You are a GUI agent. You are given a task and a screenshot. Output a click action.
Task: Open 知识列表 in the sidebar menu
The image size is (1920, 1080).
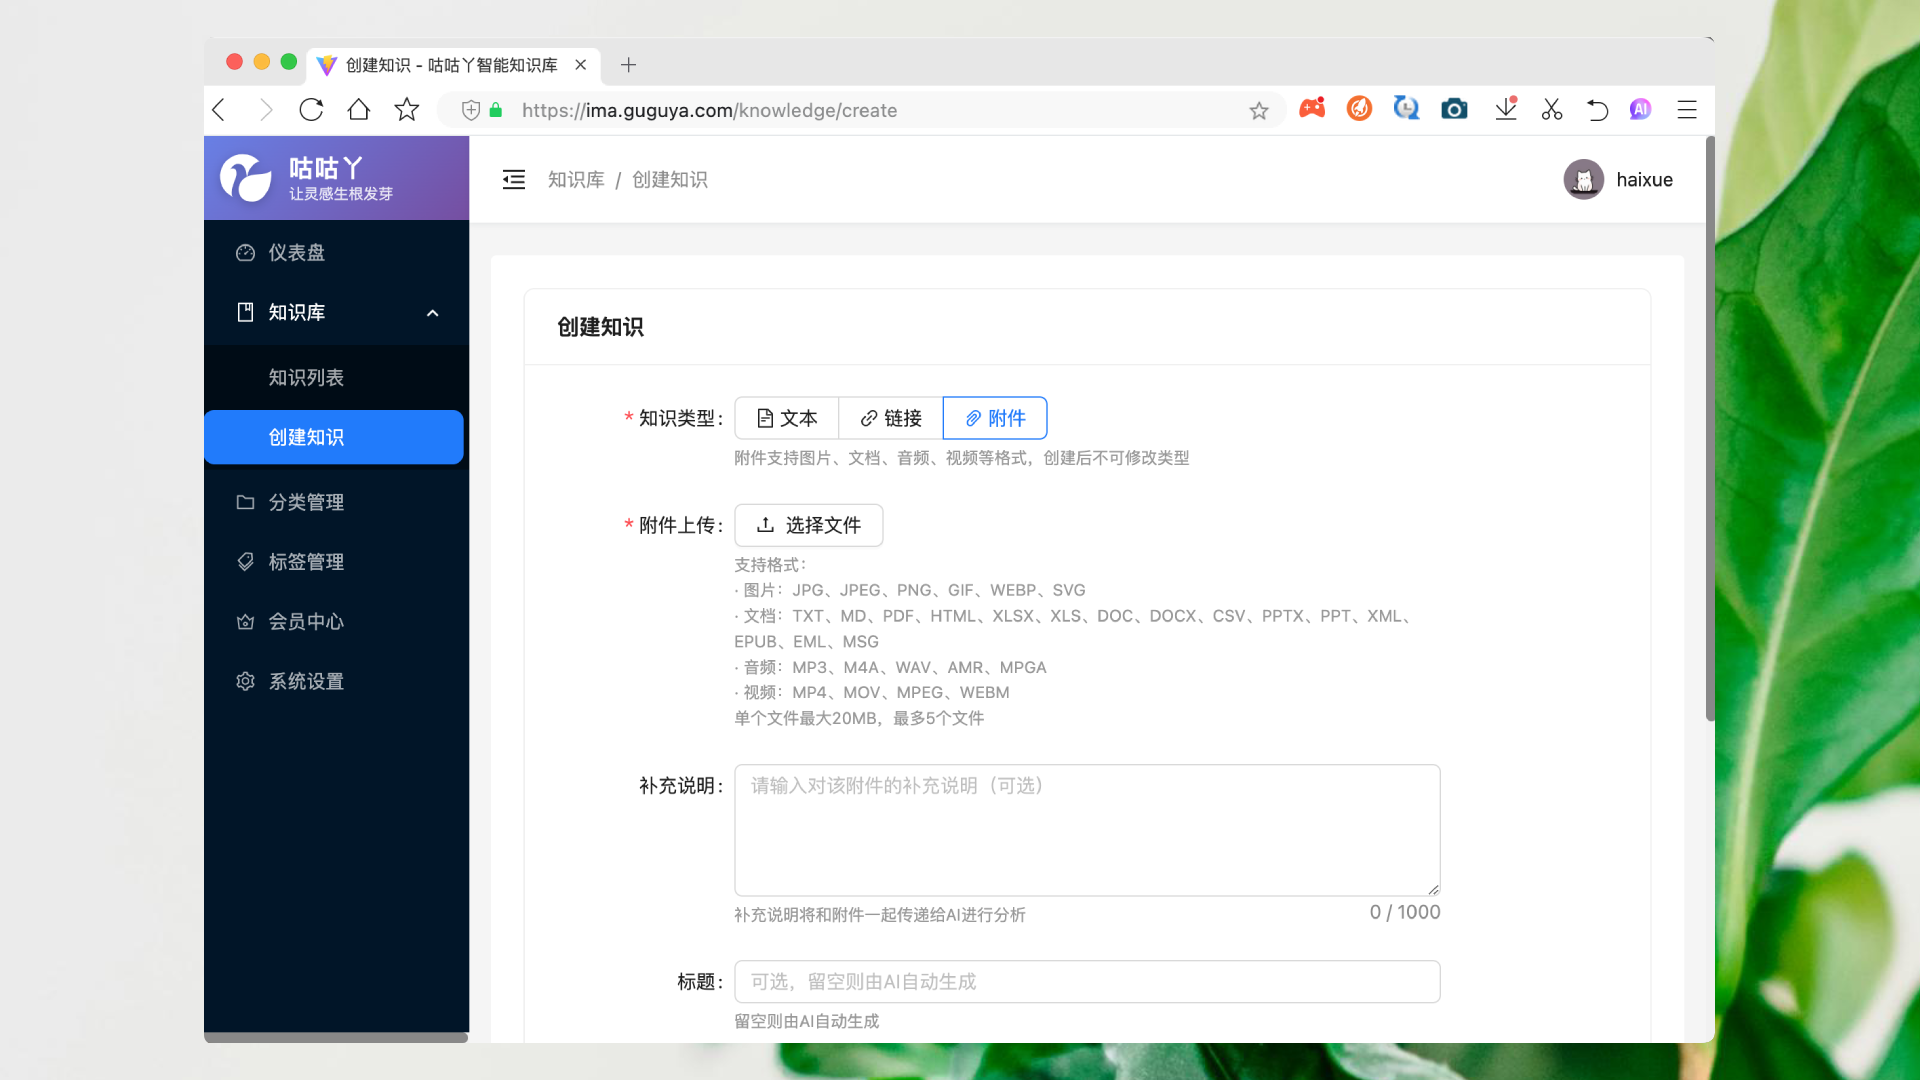(305, 377)
